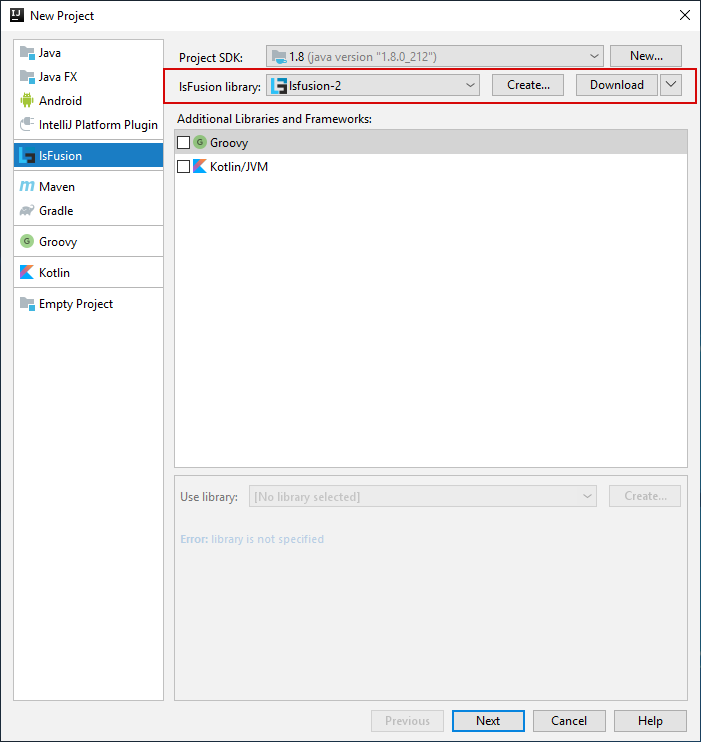Open the arrow next to Download
Screen dimensions: 701x742
[671, 85]
